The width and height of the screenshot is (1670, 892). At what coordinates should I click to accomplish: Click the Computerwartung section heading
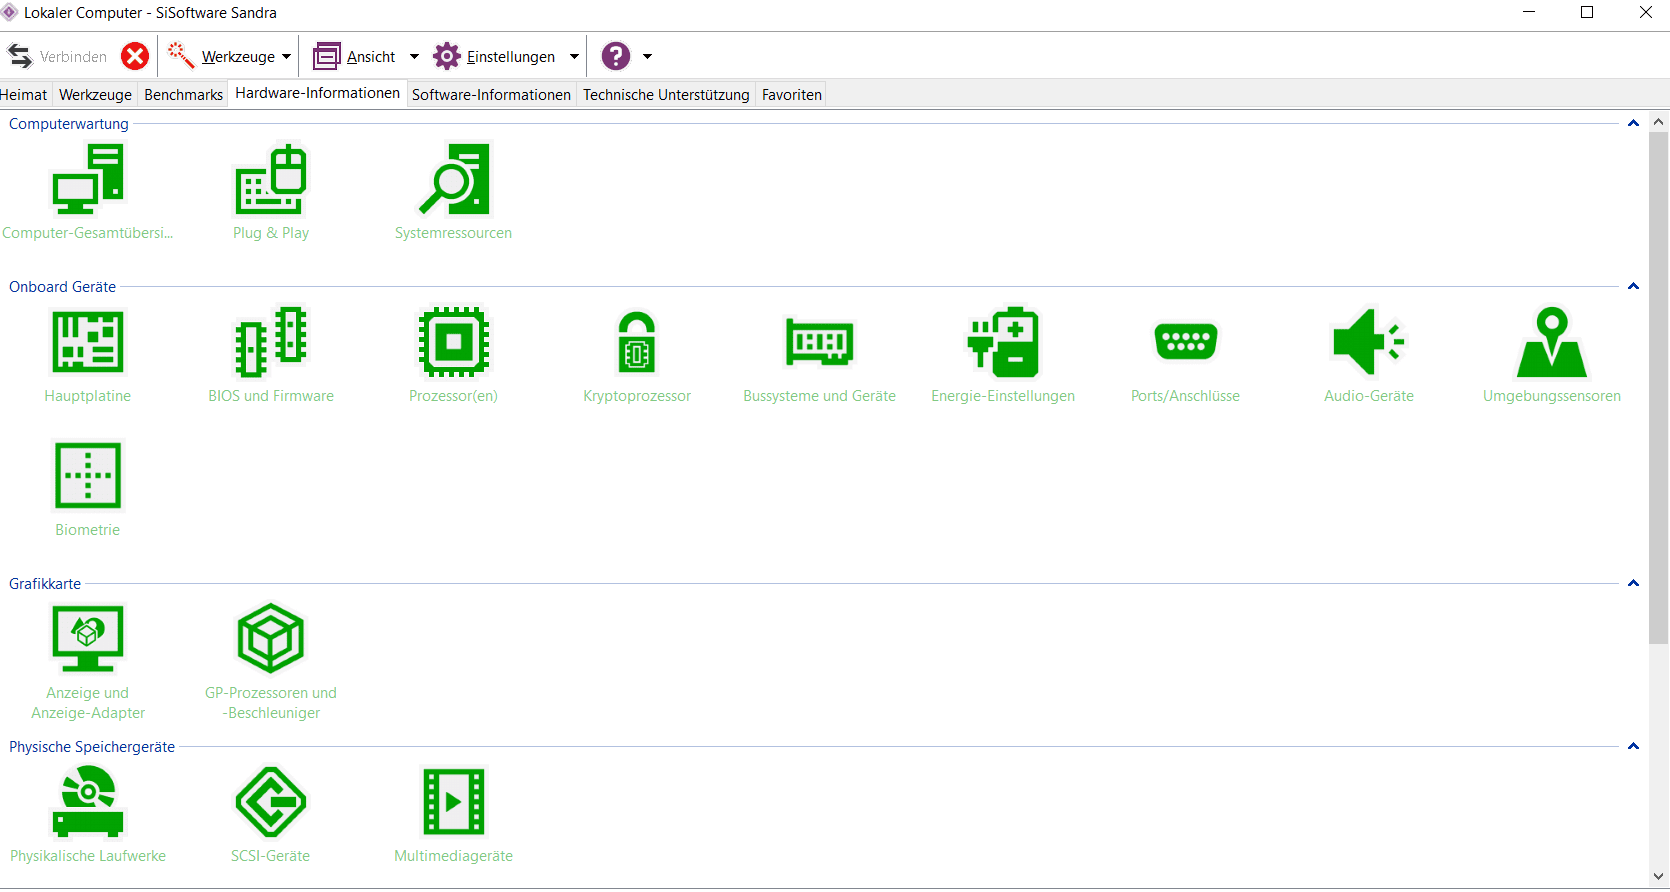point(69,124)
